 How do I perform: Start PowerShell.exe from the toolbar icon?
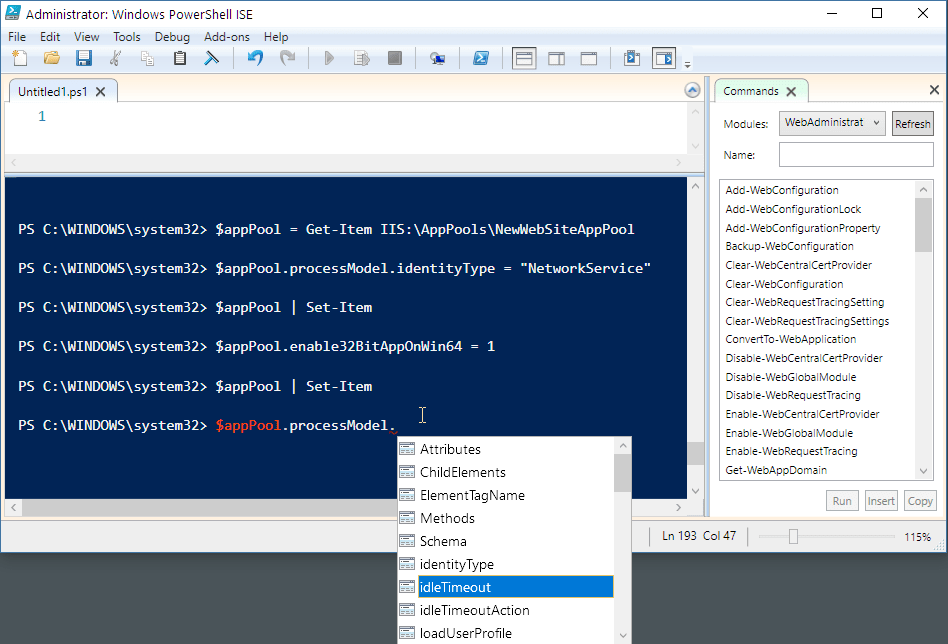(481, 58)
